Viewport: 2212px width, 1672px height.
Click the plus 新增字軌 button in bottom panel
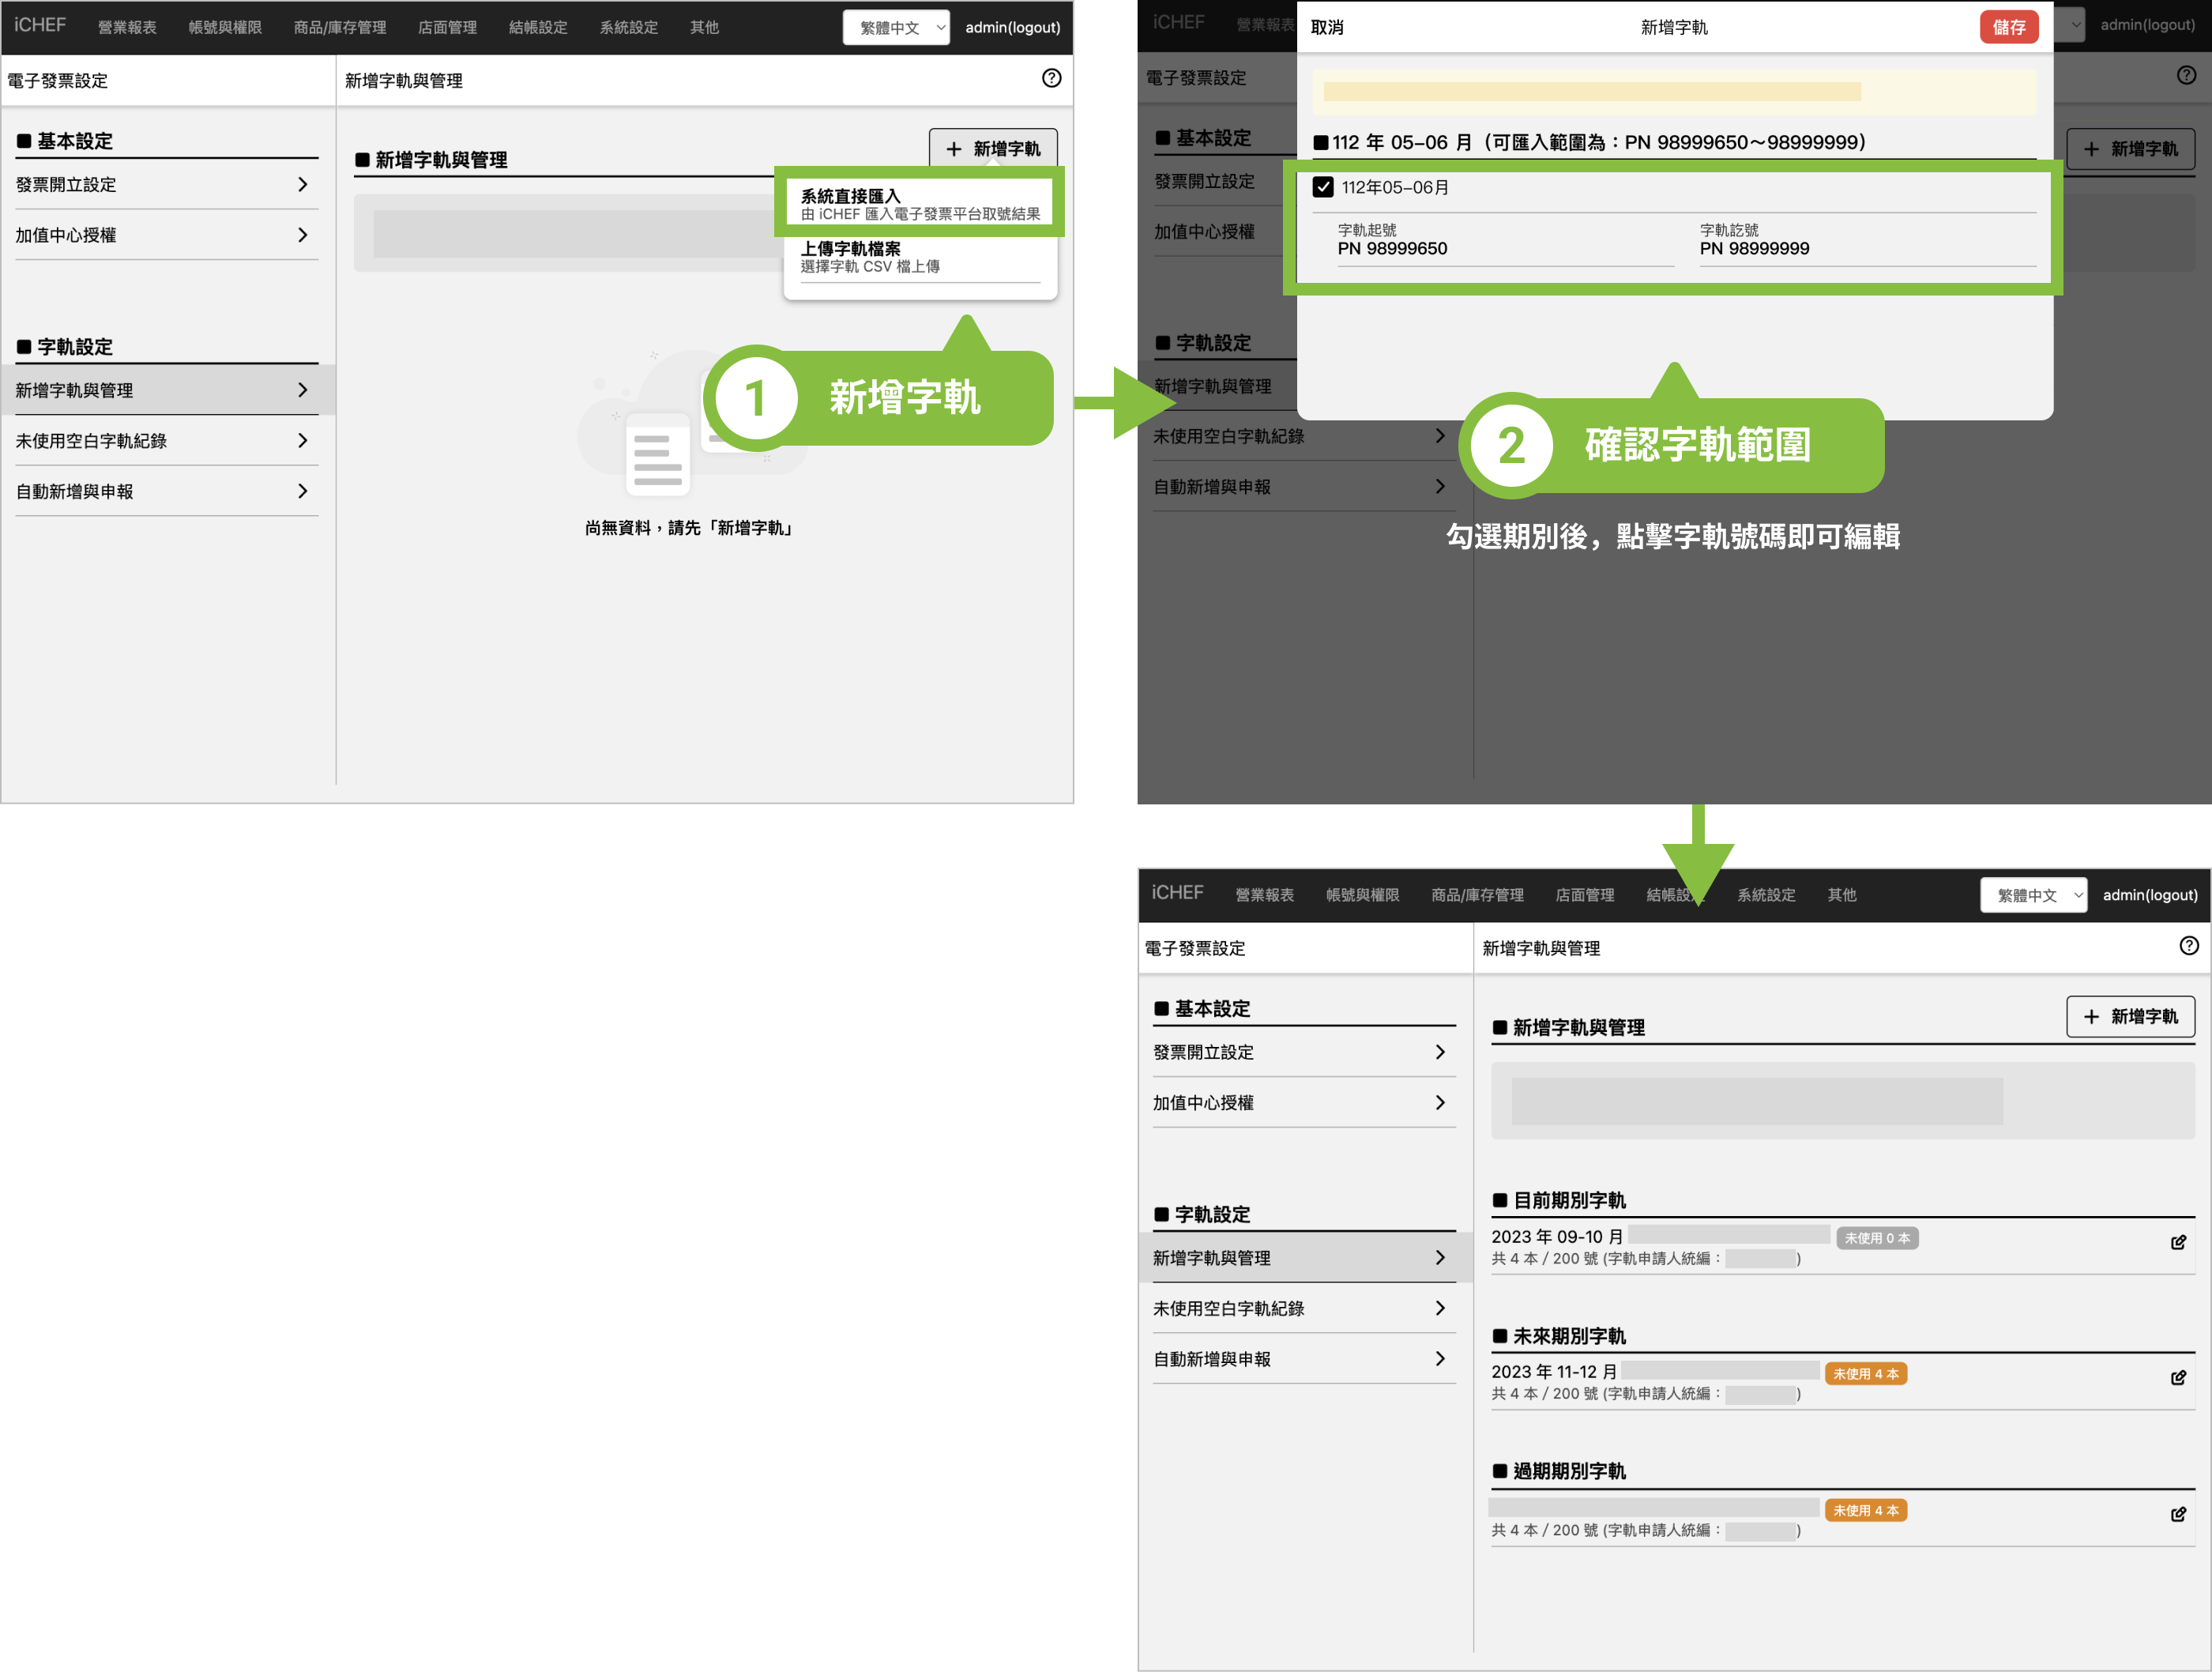point(2130,1016)
